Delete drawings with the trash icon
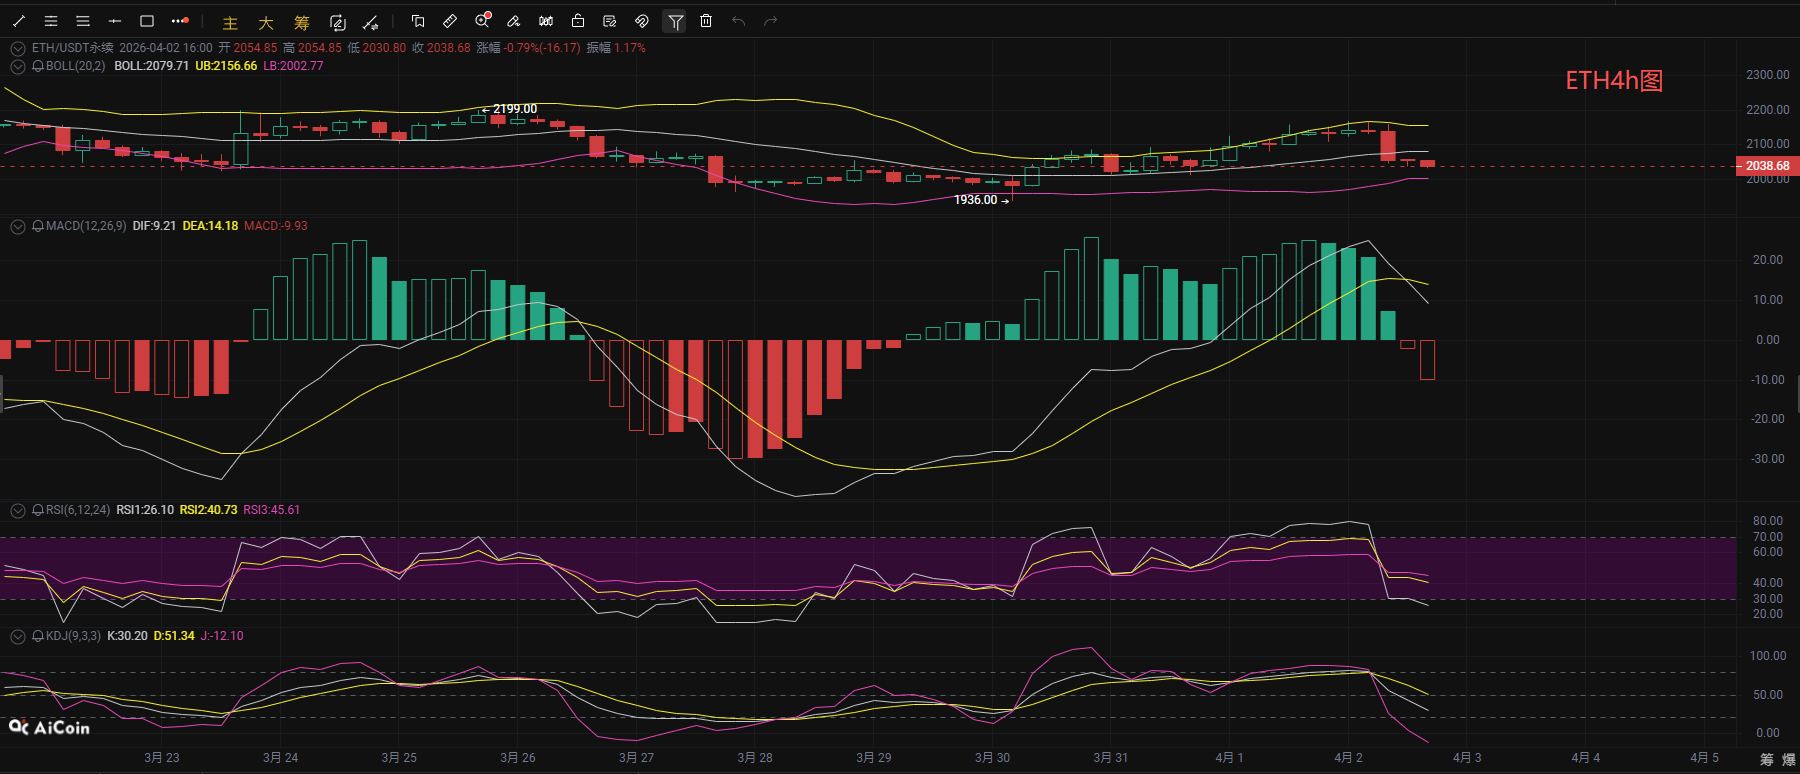Screen dimensions: 1800x774 [x=706, y=21]
